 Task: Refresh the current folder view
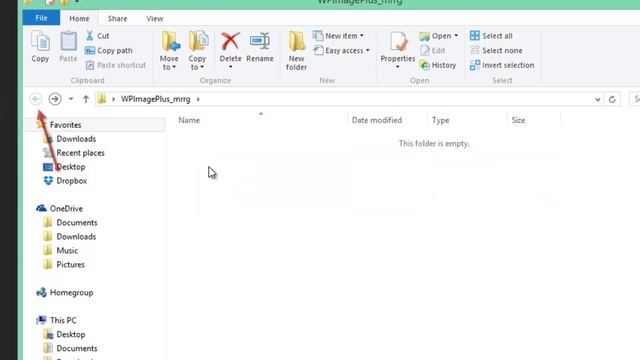coord(612,100)
